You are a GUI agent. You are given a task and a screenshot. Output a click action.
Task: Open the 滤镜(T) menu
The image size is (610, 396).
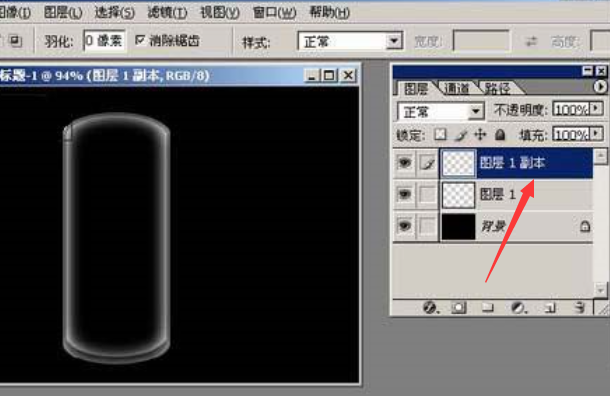click(167, 12)
